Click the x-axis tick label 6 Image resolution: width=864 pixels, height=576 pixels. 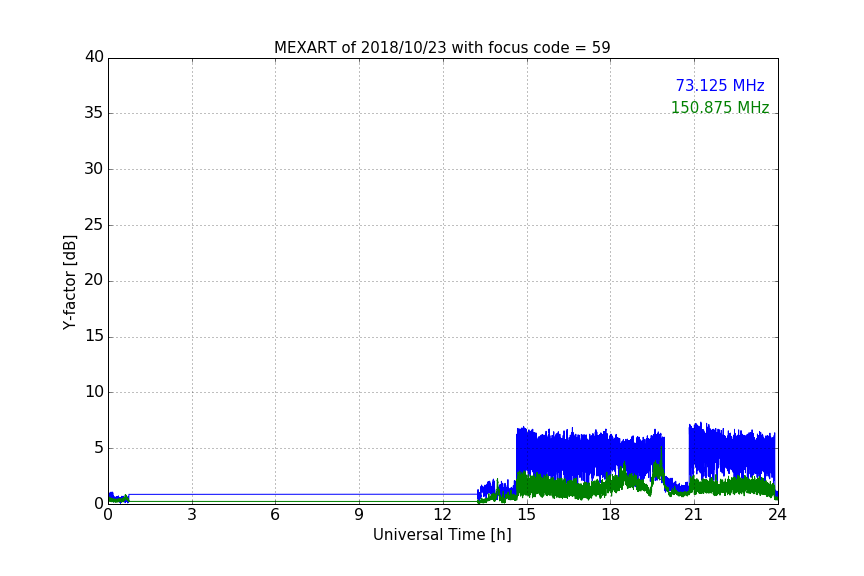[276, 515]
